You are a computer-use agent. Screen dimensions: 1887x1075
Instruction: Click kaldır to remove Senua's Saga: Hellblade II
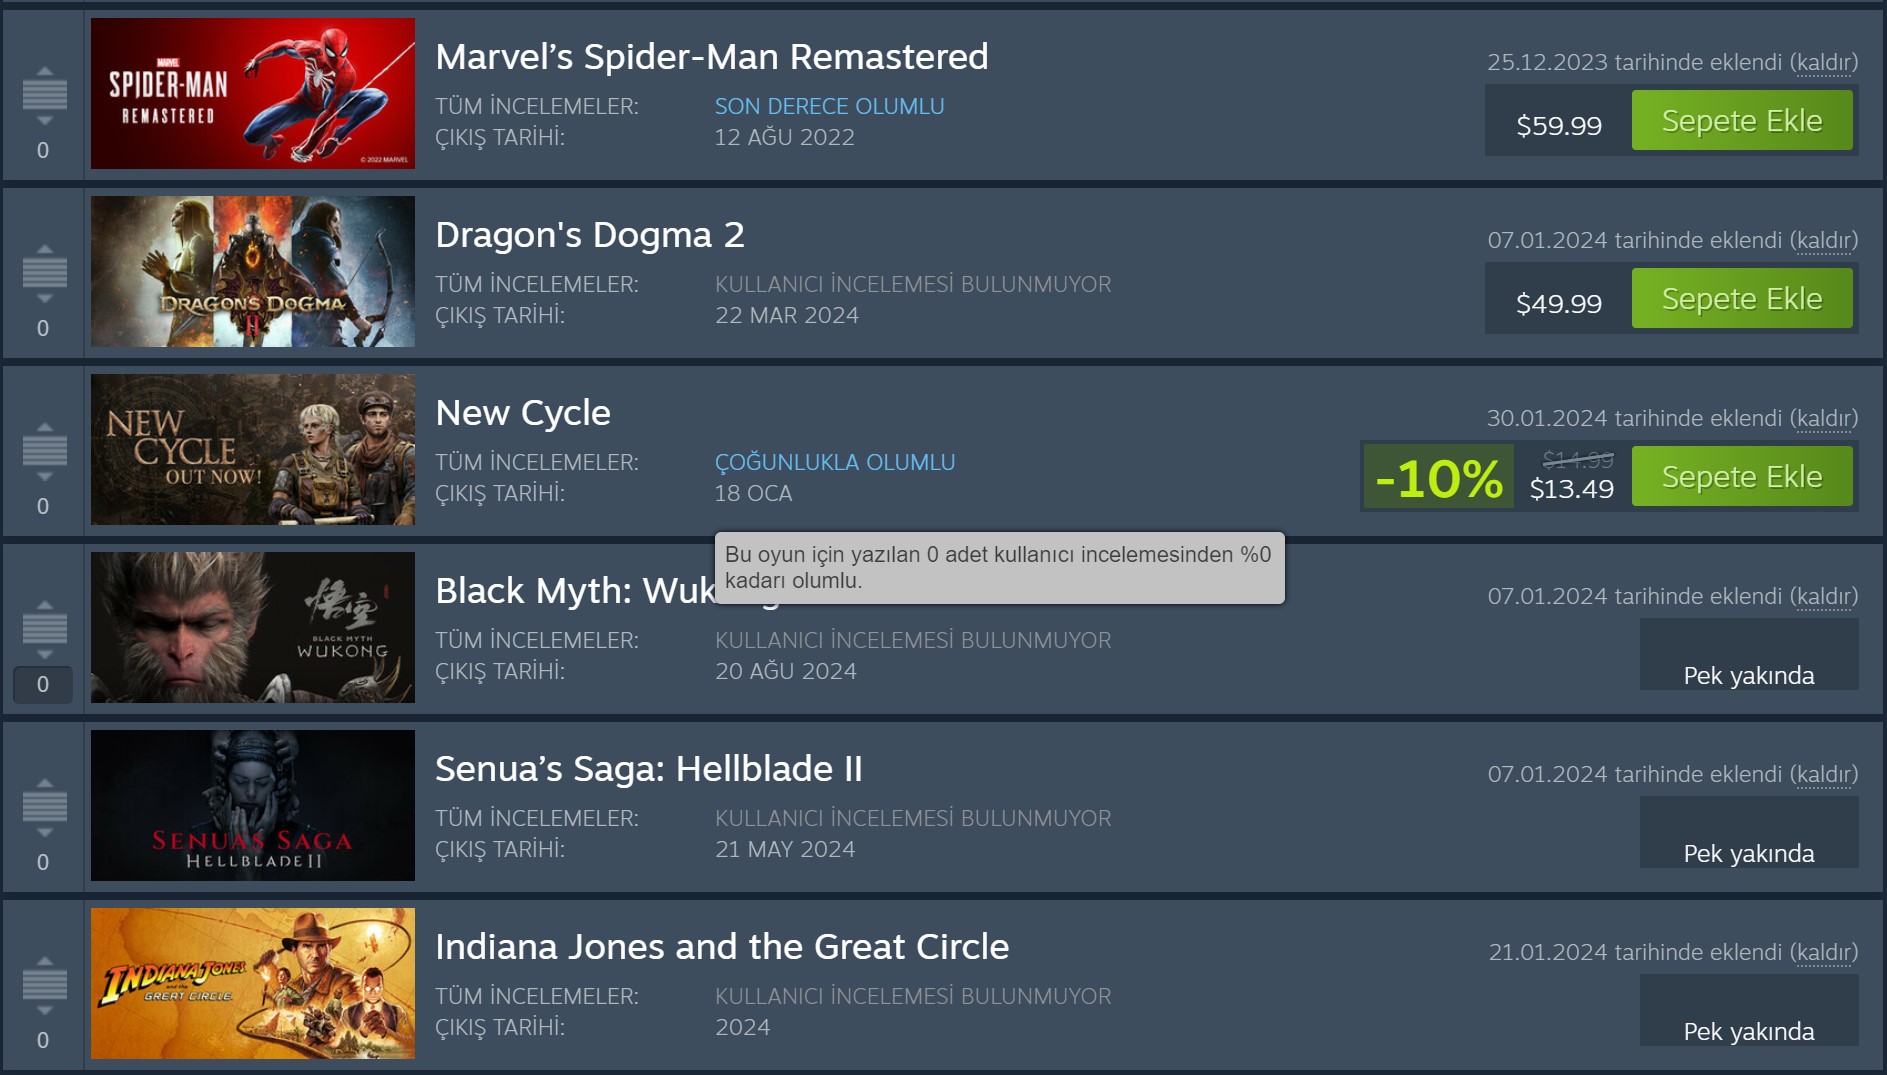tap(1823, 774)
